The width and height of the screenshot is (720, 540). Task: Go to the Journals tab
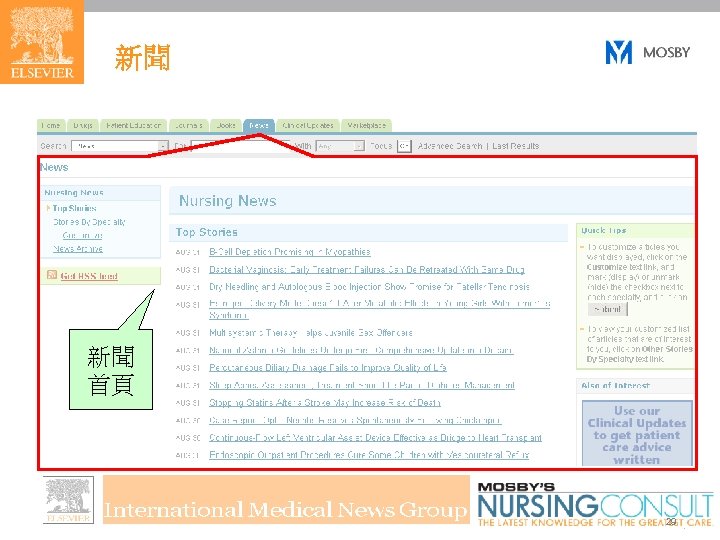(189, 125)
